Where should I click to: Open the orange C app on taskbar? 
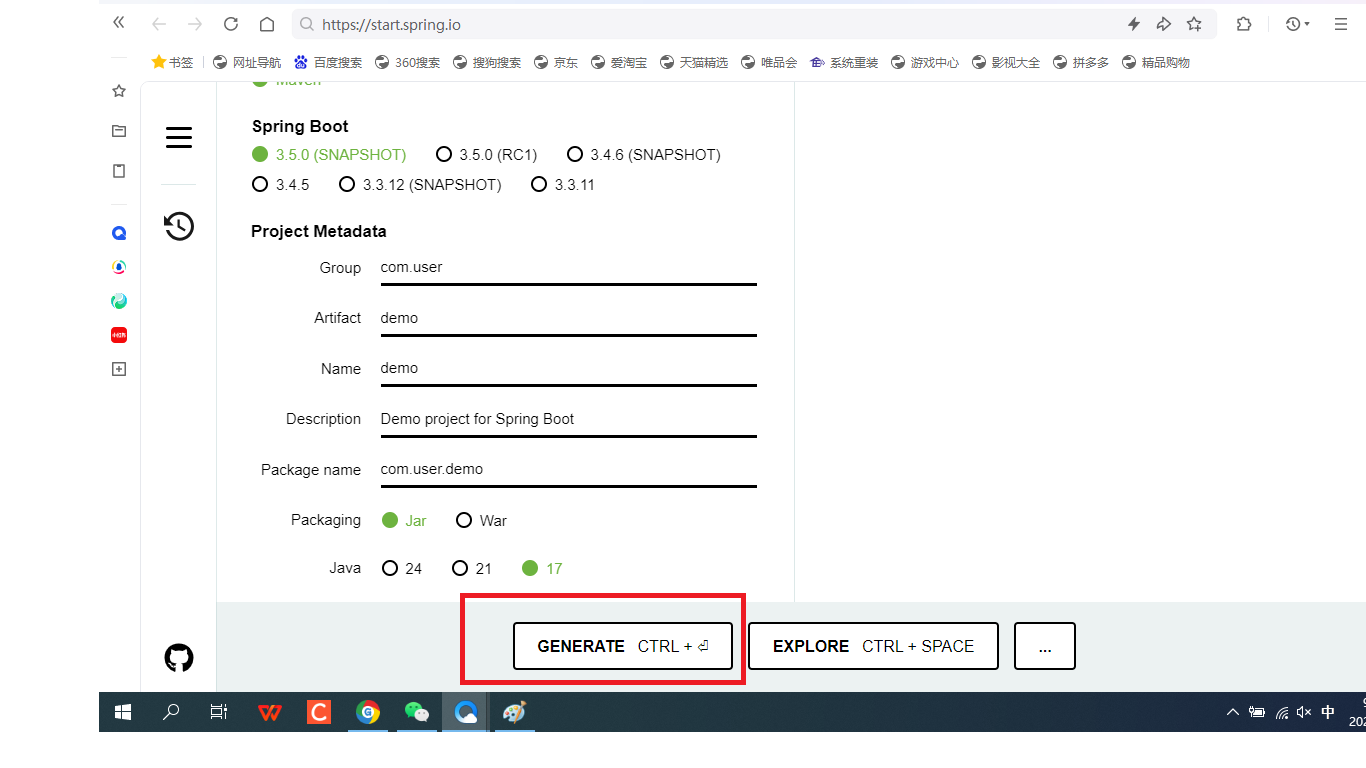[x=319, y=712]
